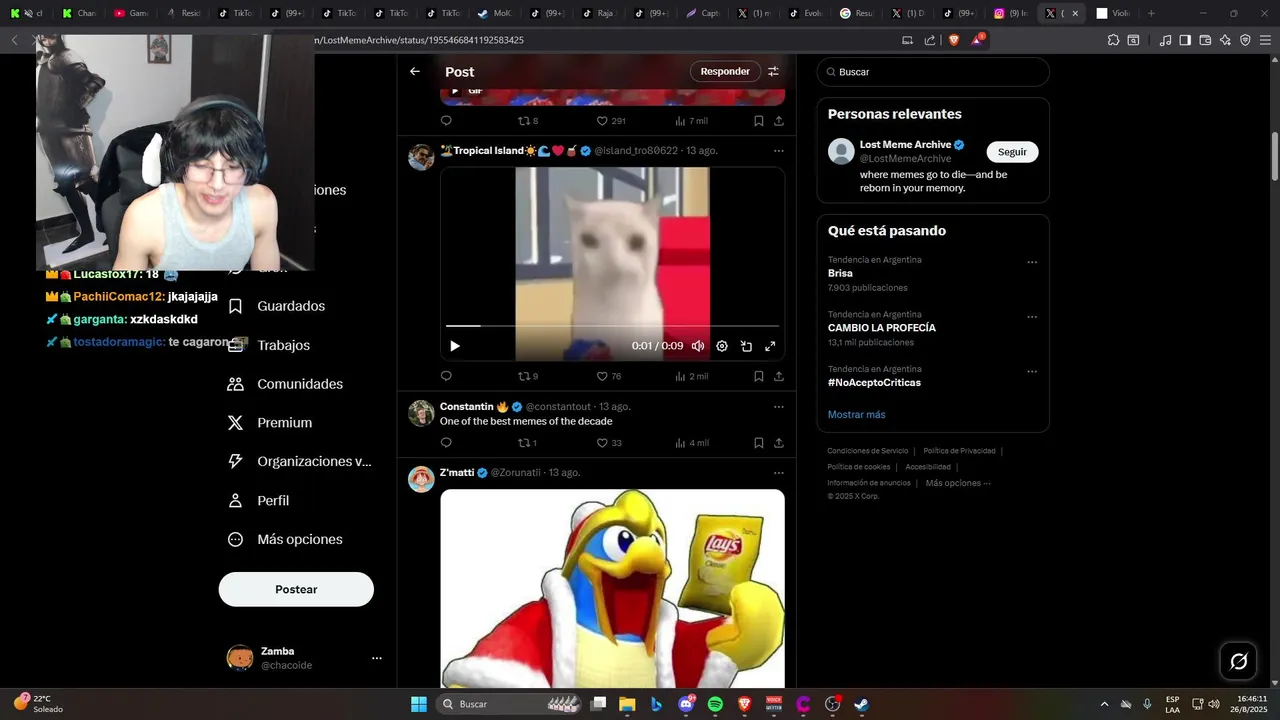Click Mostrar más under trends

(856, 414)
